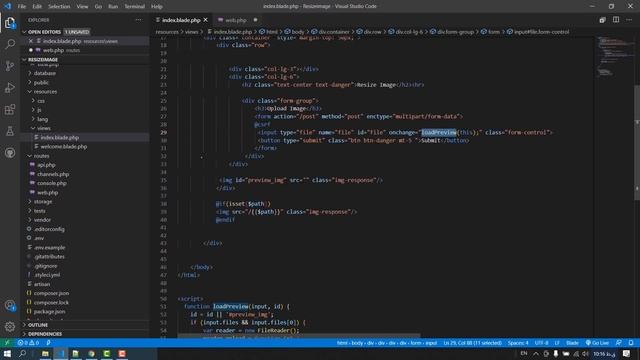Viewport: 640px width, 360px height.
Task: Open package.json file
Action: coord(50,311)
